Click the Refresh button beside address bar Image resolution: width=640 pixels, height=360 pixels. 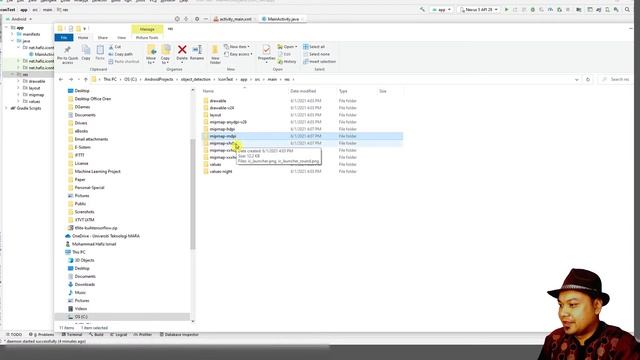[588, 80]
